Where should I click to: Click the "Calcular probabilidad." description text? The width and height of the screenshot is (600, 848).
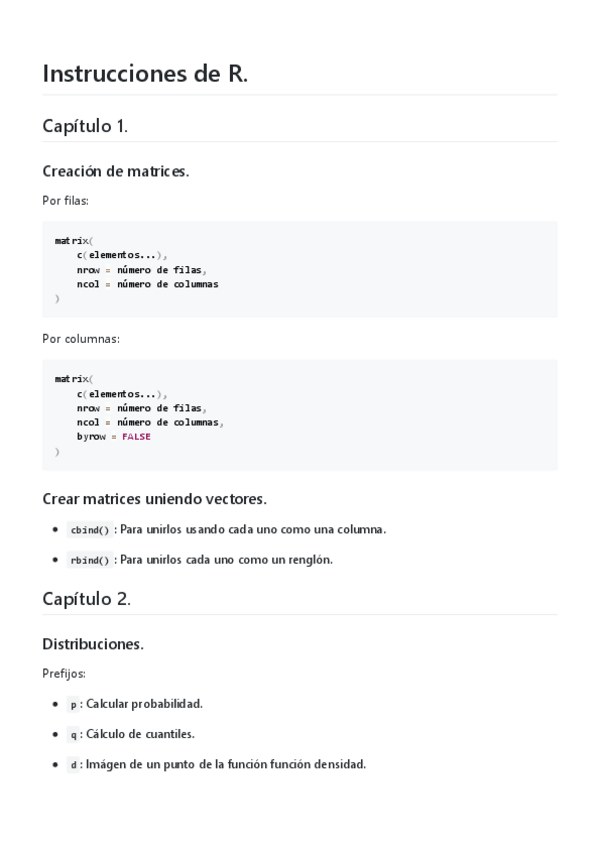[144, 704]
